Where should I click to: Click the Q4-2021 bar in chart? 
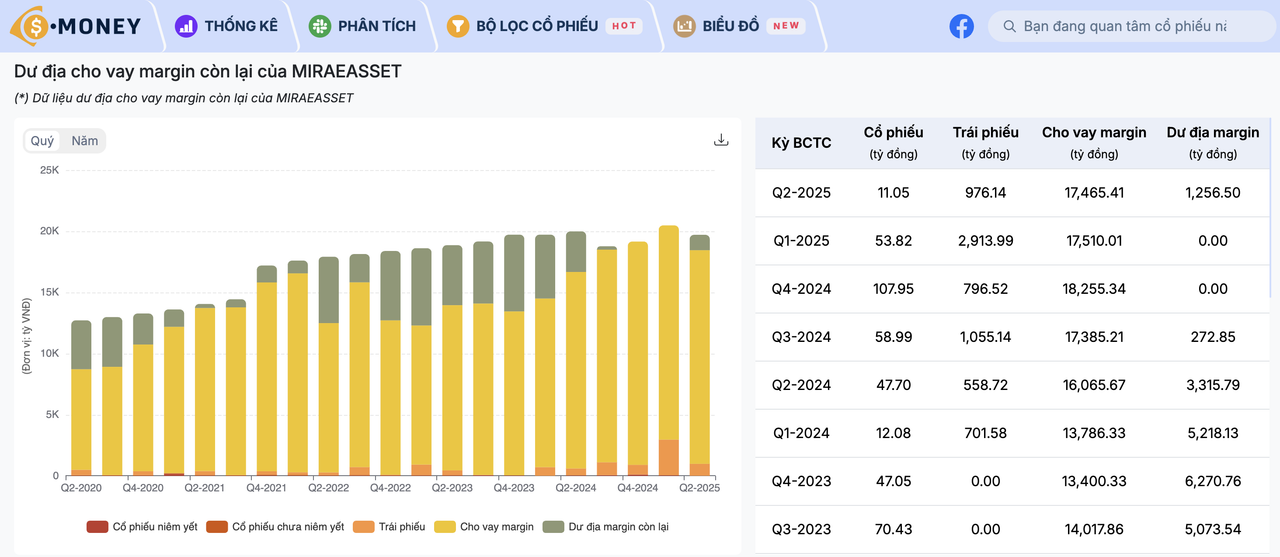tap(267, 370)
